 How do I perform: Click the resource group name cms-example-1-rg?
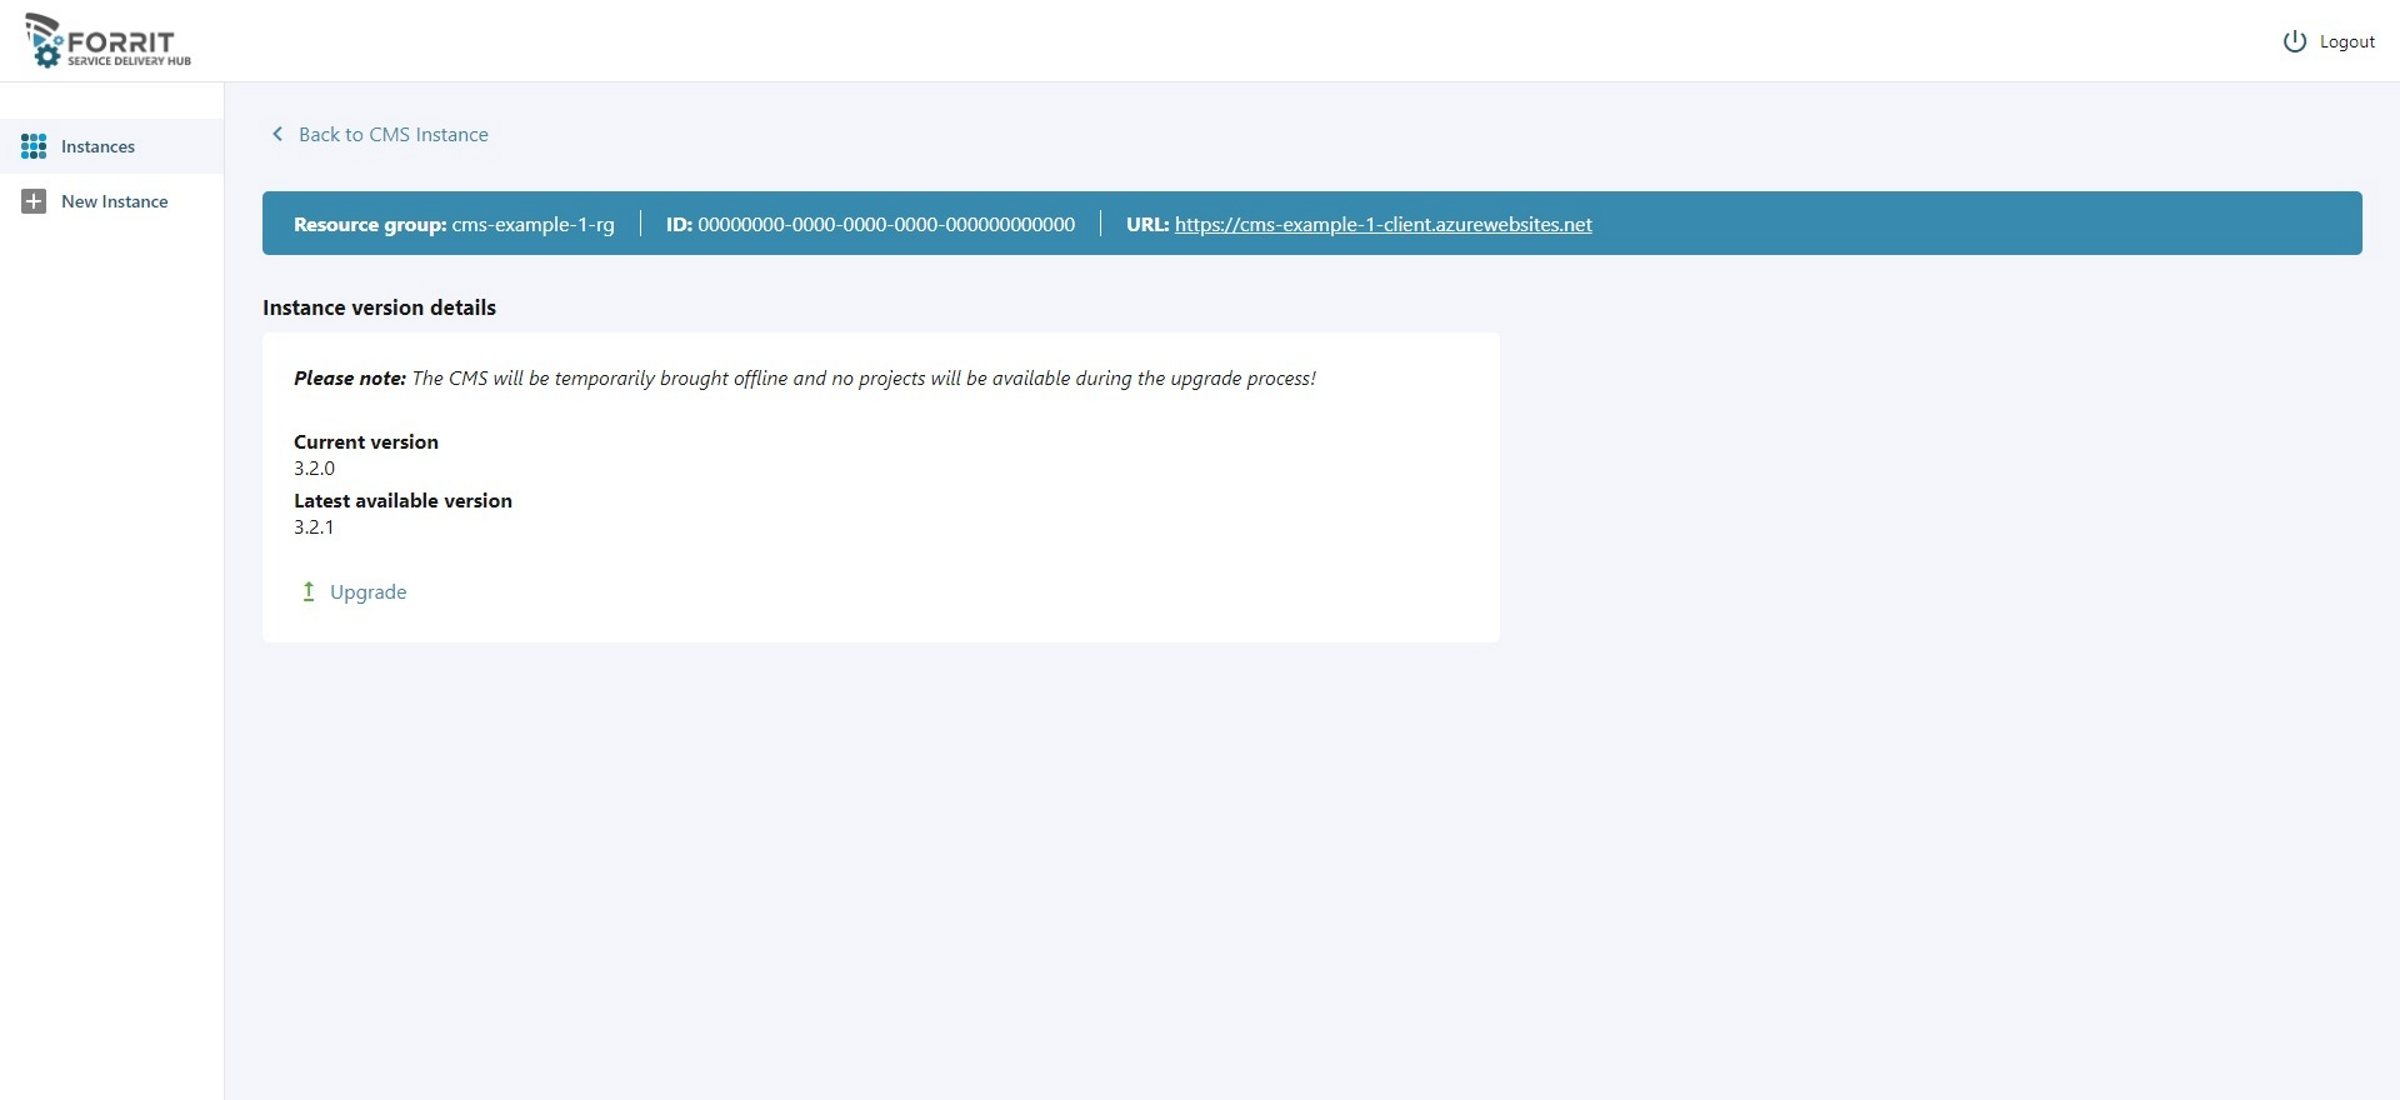(533, 224)
